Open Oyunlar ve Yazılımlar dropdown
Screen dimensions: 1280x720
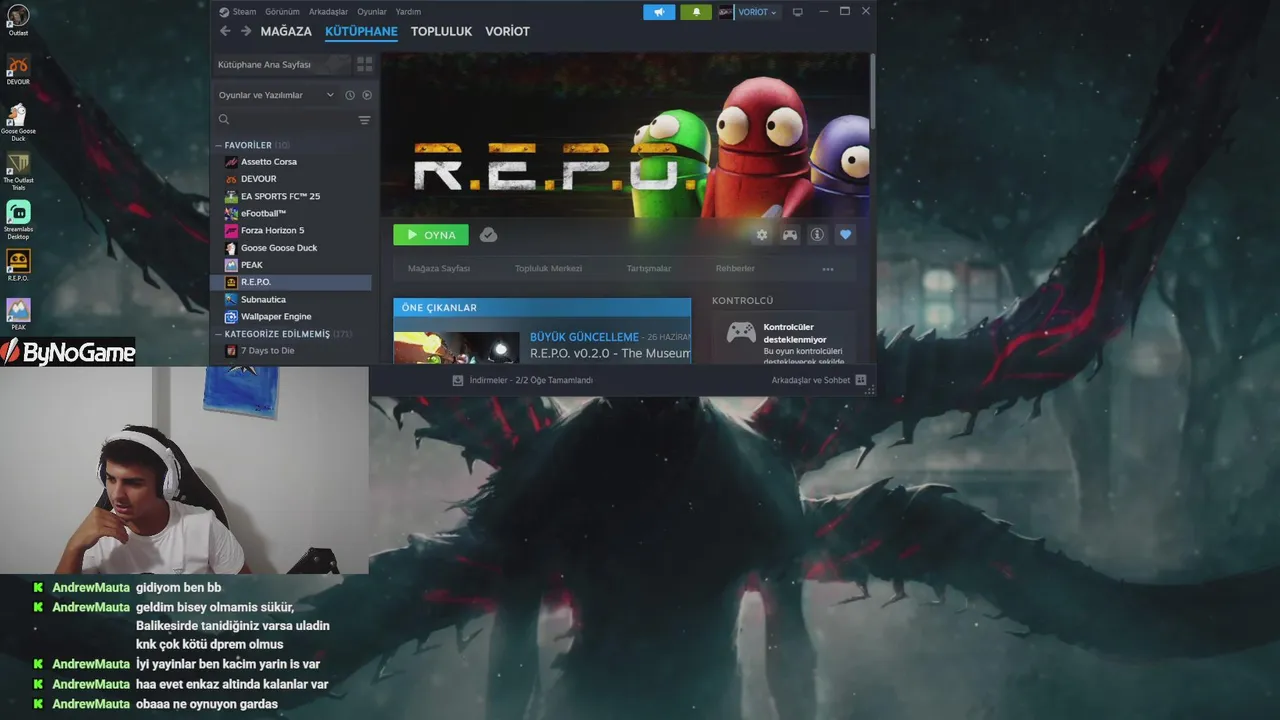[x=277, y=95]
